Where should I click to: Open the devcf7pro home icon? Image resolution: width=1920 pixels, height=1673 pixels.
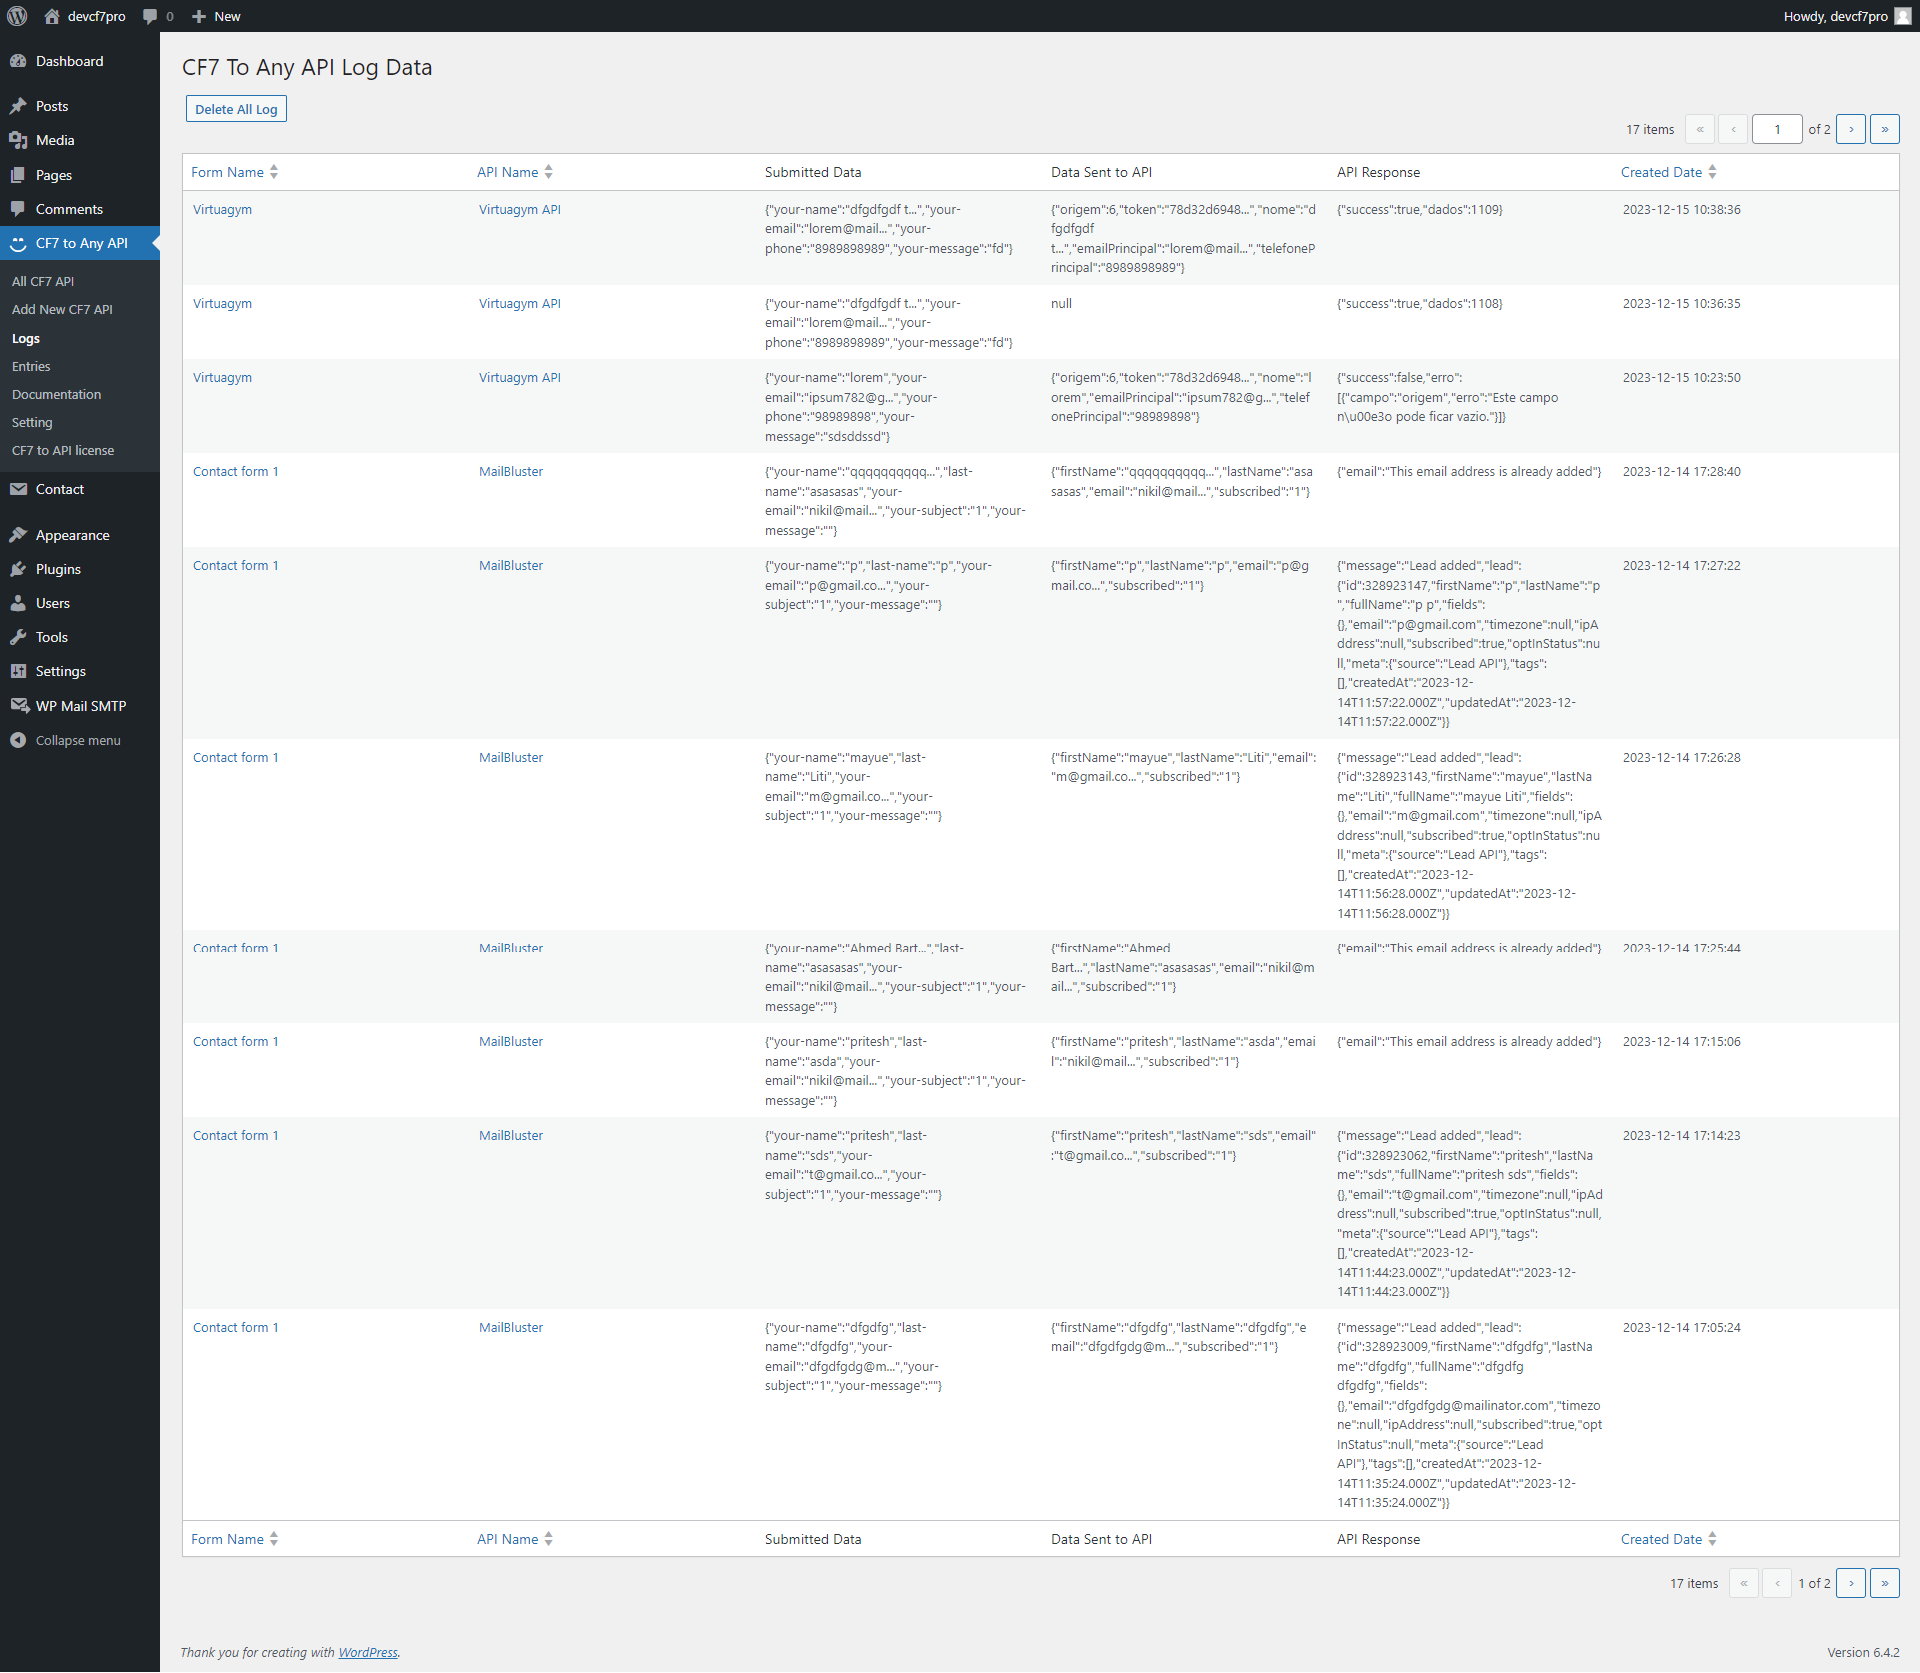(52, 16)
